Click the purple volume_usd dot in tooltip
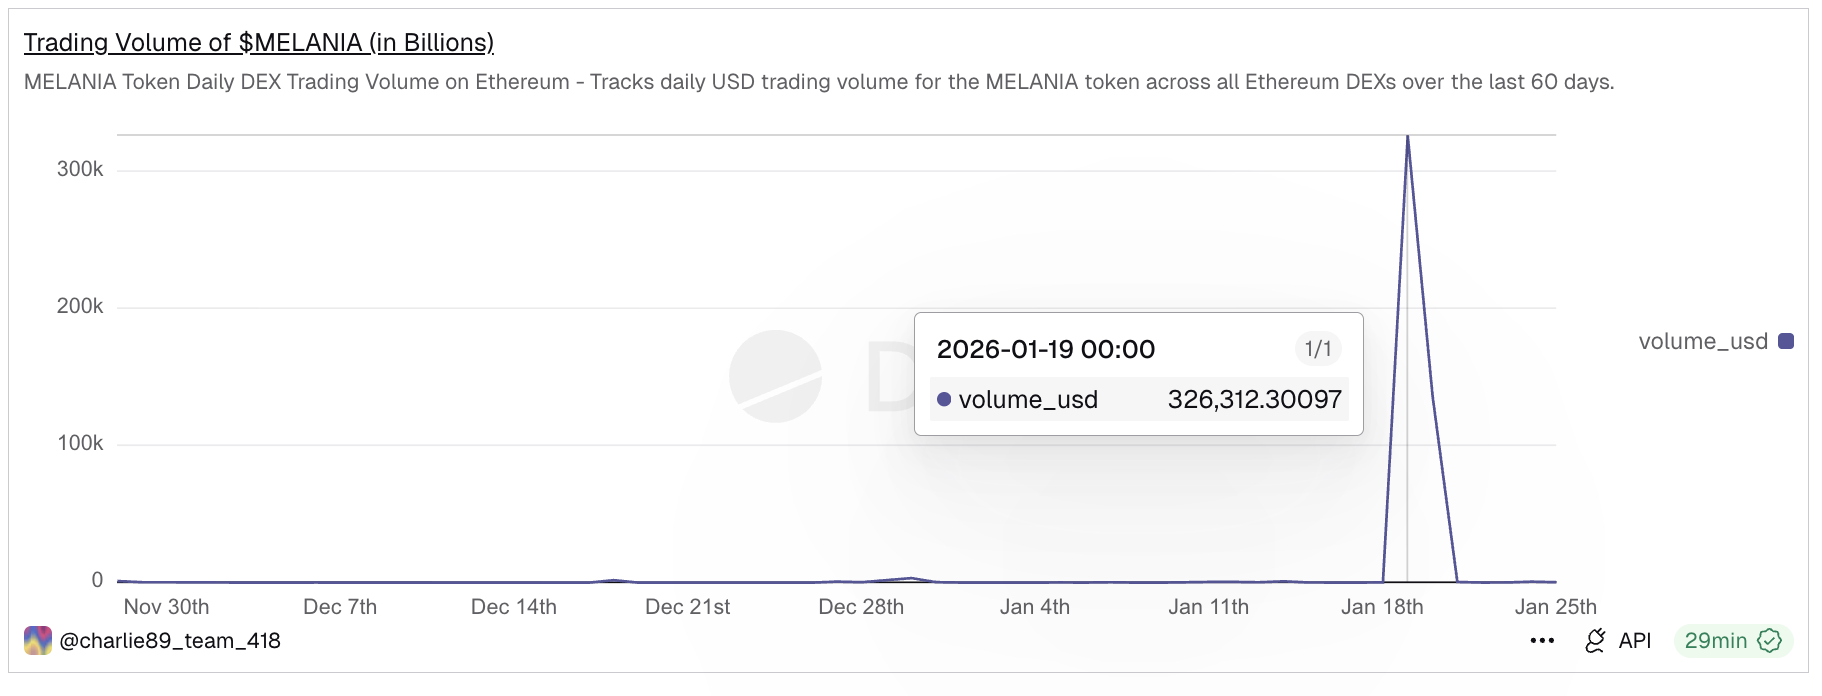The height and width of the screenshot is (696, 1822). [944, 400]
